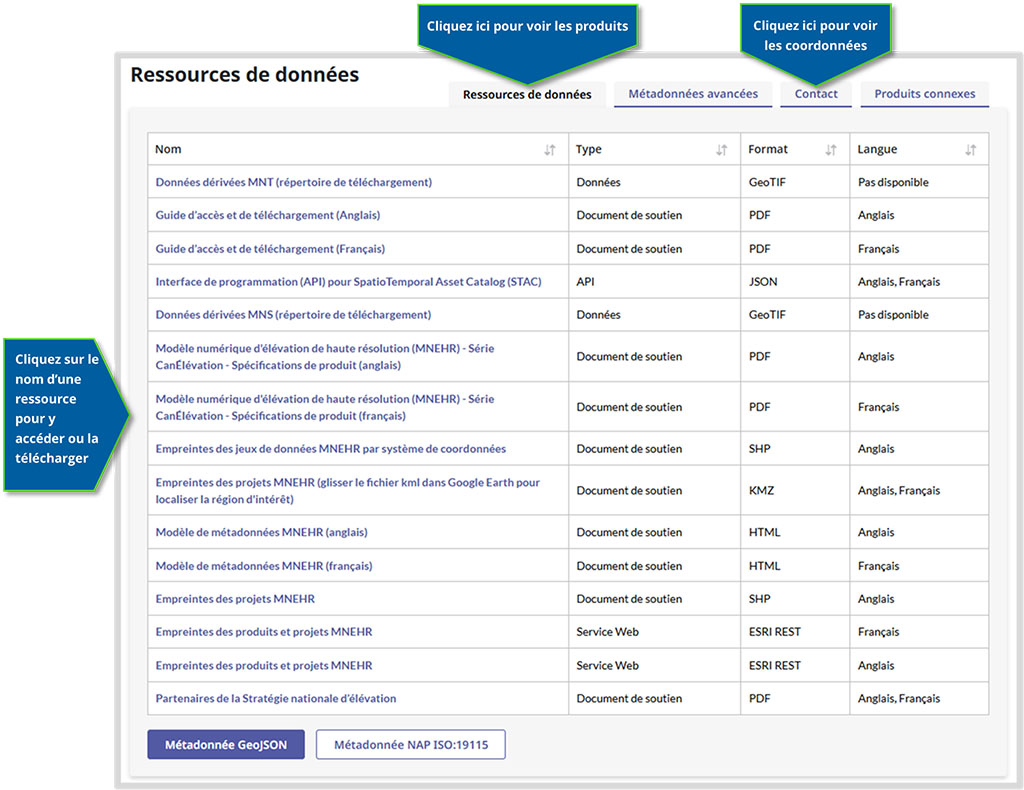Click the Métadonnée GeoJSON button
The image size is (1024, 790).
225,744
